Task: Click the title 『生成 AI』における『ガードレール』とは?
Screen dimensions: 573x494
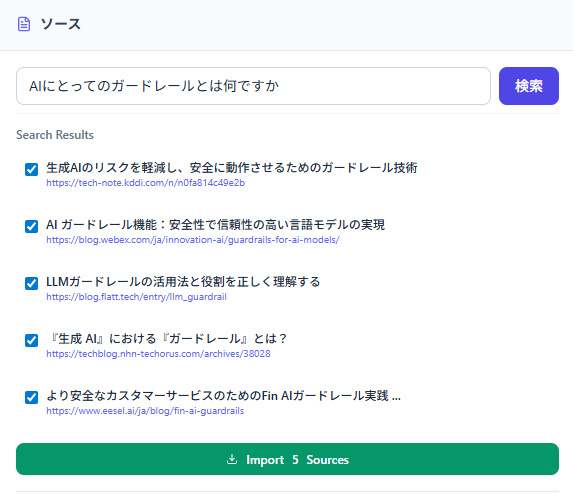Action: point(168,339)
